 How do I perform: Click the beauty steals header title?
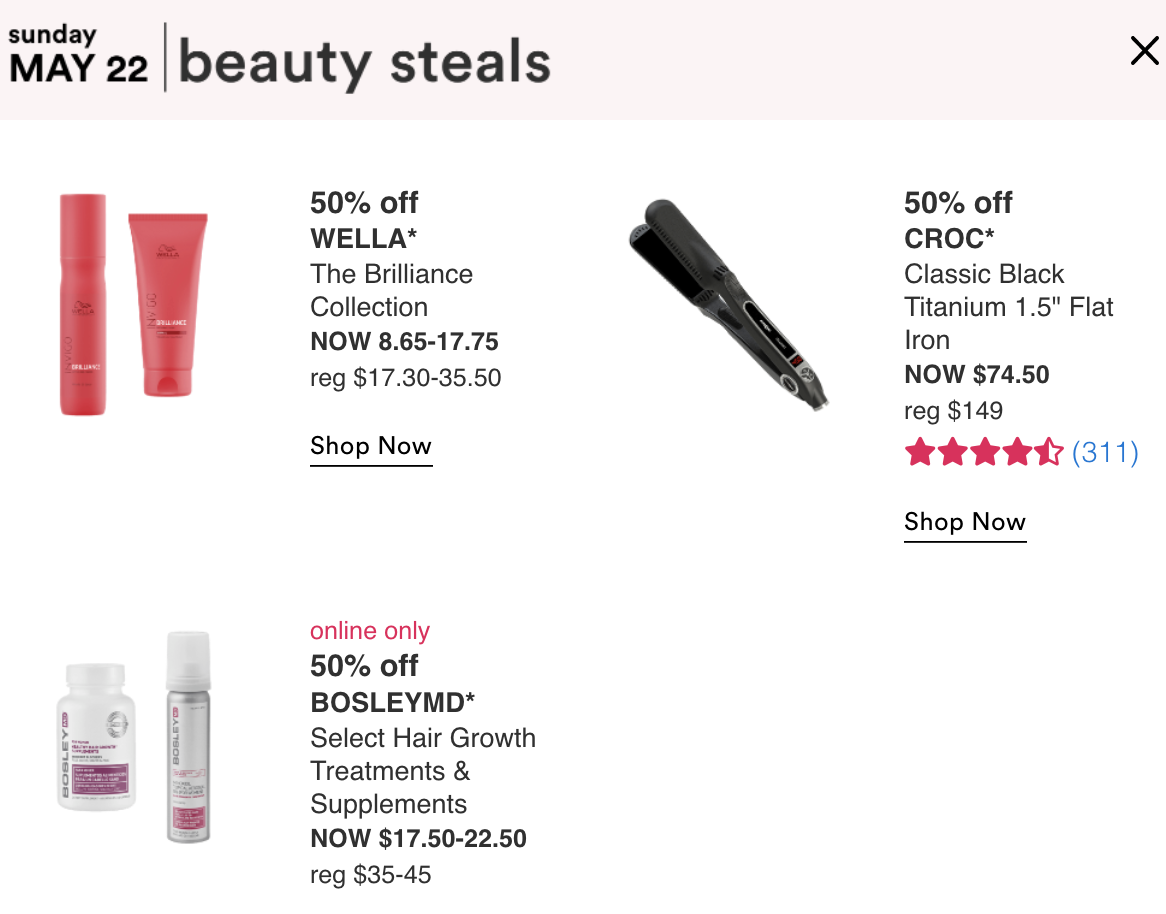click(364, 62)
